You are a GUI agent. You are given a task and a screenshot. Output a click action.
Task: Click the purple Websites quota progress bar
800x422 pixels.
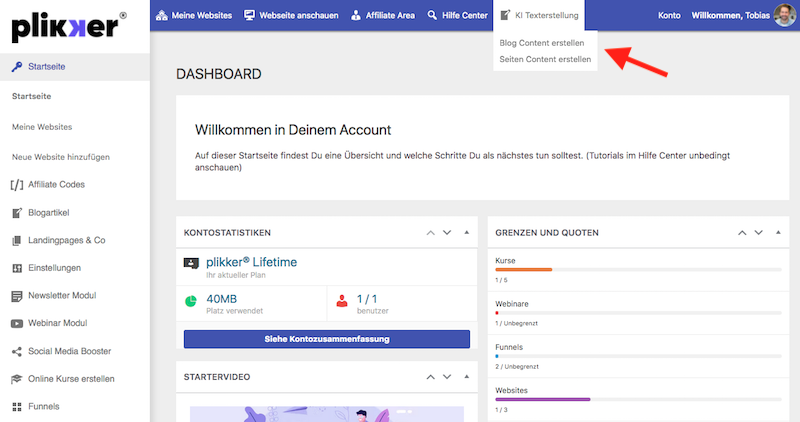click(542, 400)
